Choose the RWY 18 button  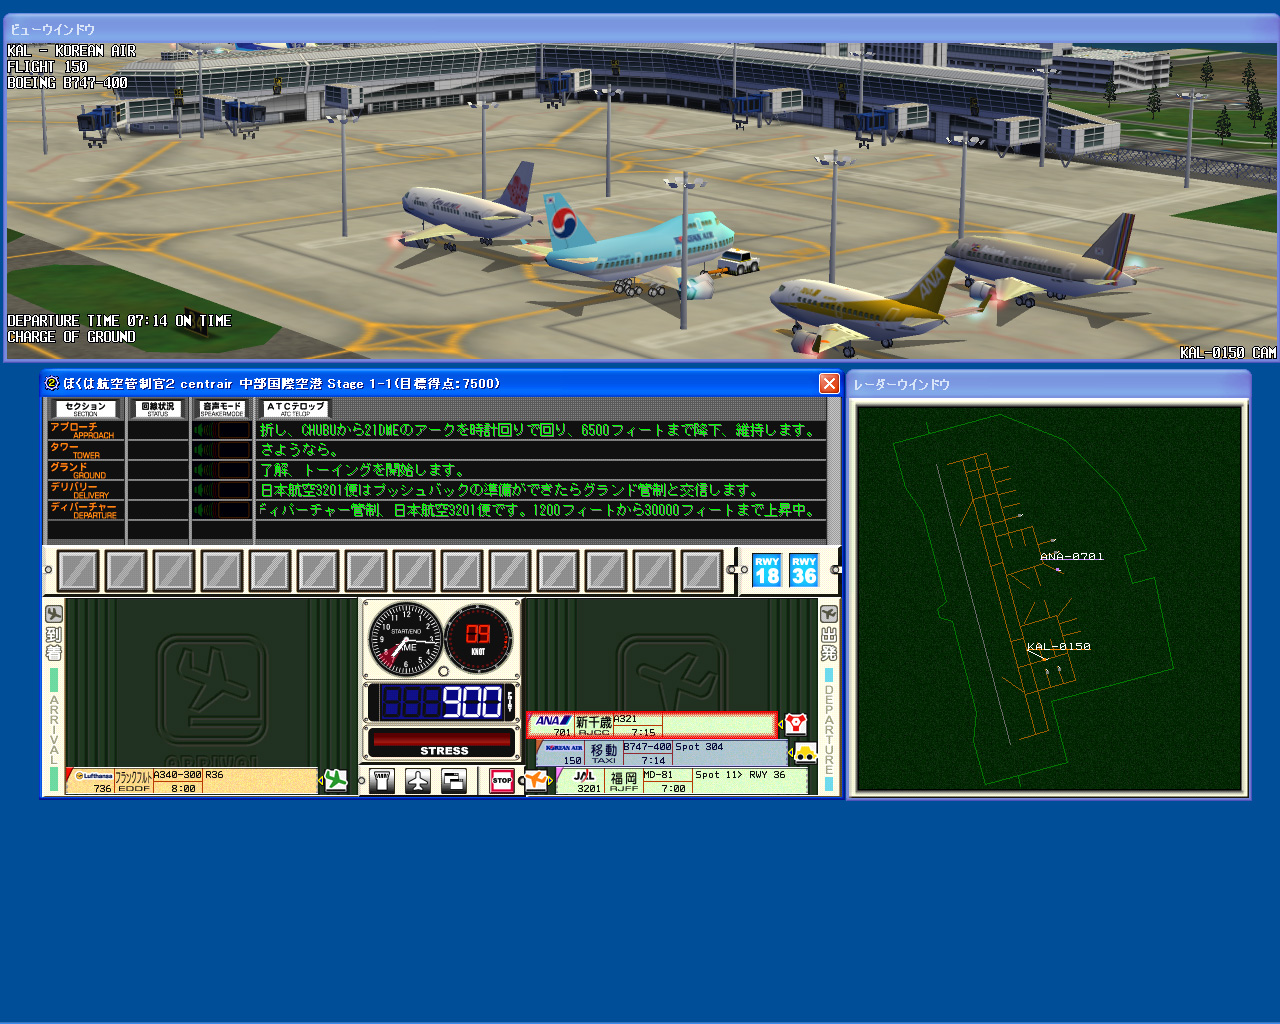(767, 570)
